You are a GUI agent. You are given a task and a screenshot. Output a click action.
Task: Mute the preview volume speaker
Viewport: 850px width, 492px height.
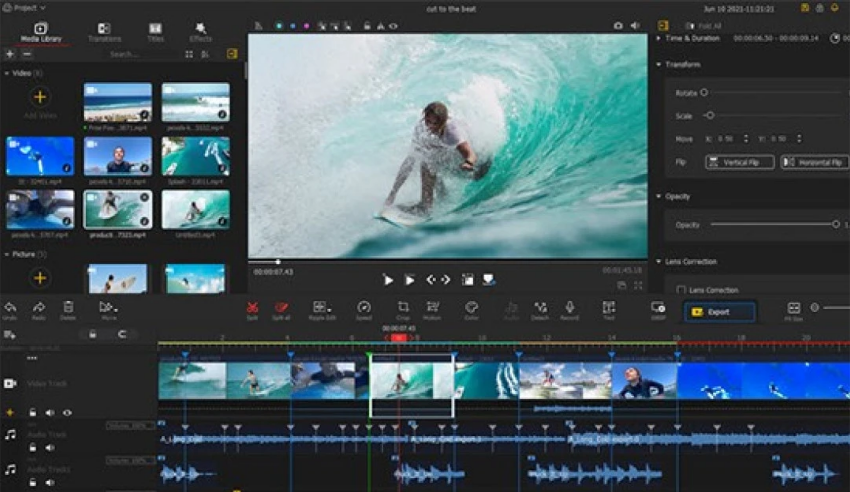pos(635,25)
